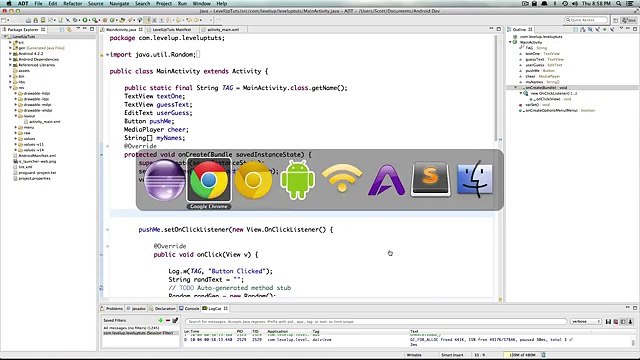Click the Open Perspective icon
This screenshot has height=360, width=640.
click(x=615, y=20)
